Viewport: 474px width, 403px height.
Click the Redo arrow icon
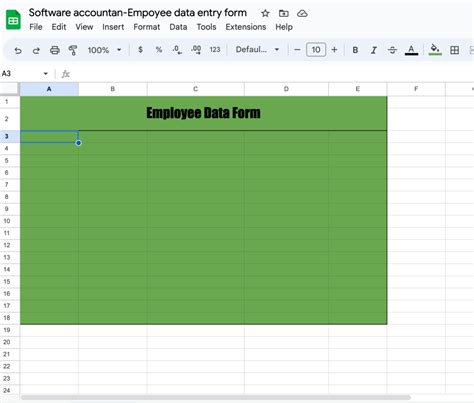pos(36,50)
